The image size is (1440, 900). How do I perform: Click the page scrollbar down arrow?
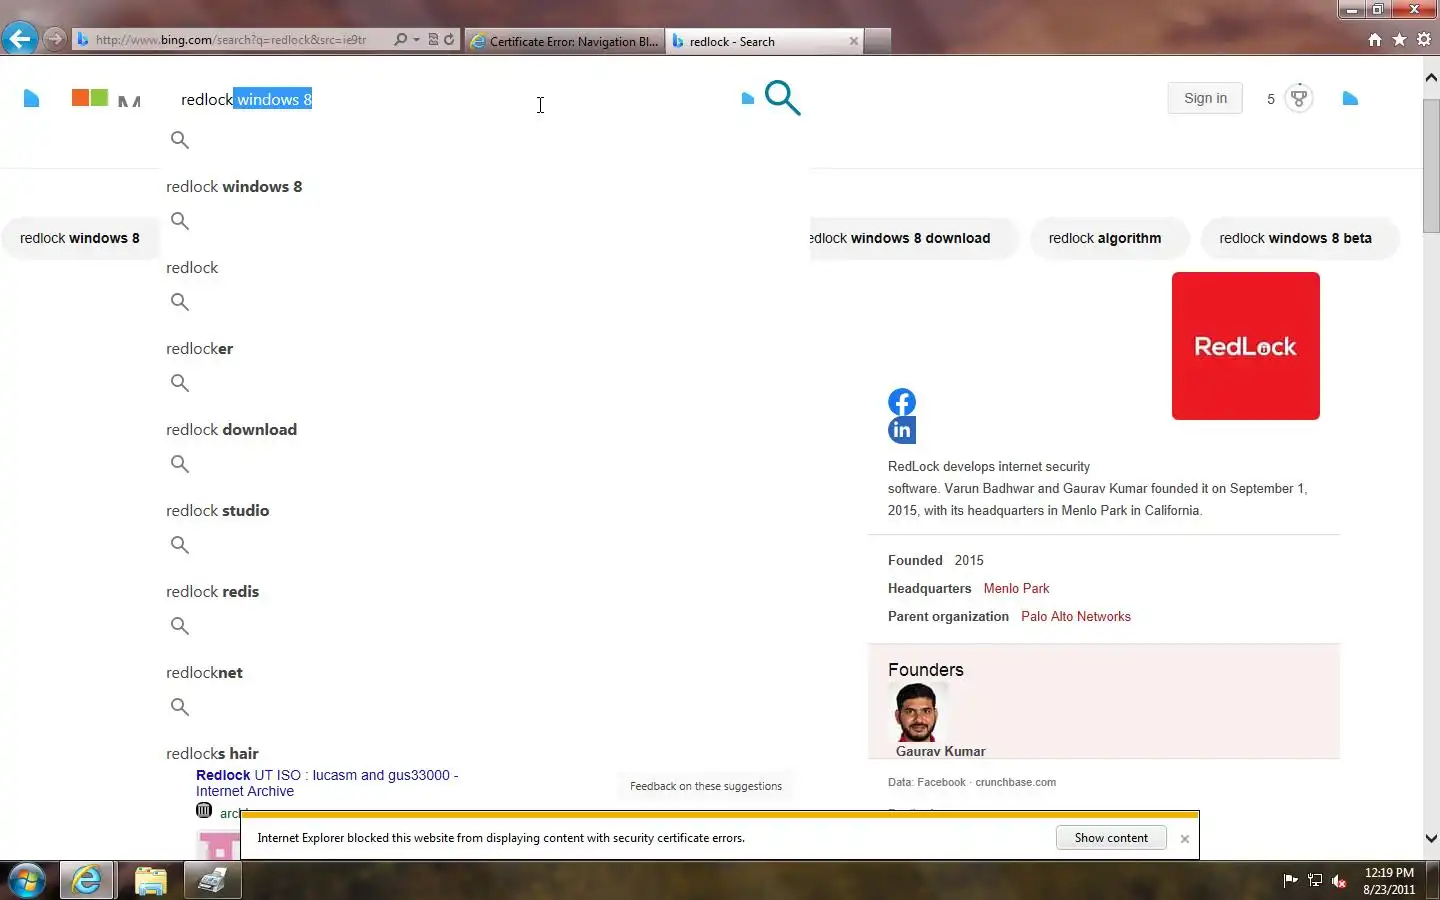1431,839
